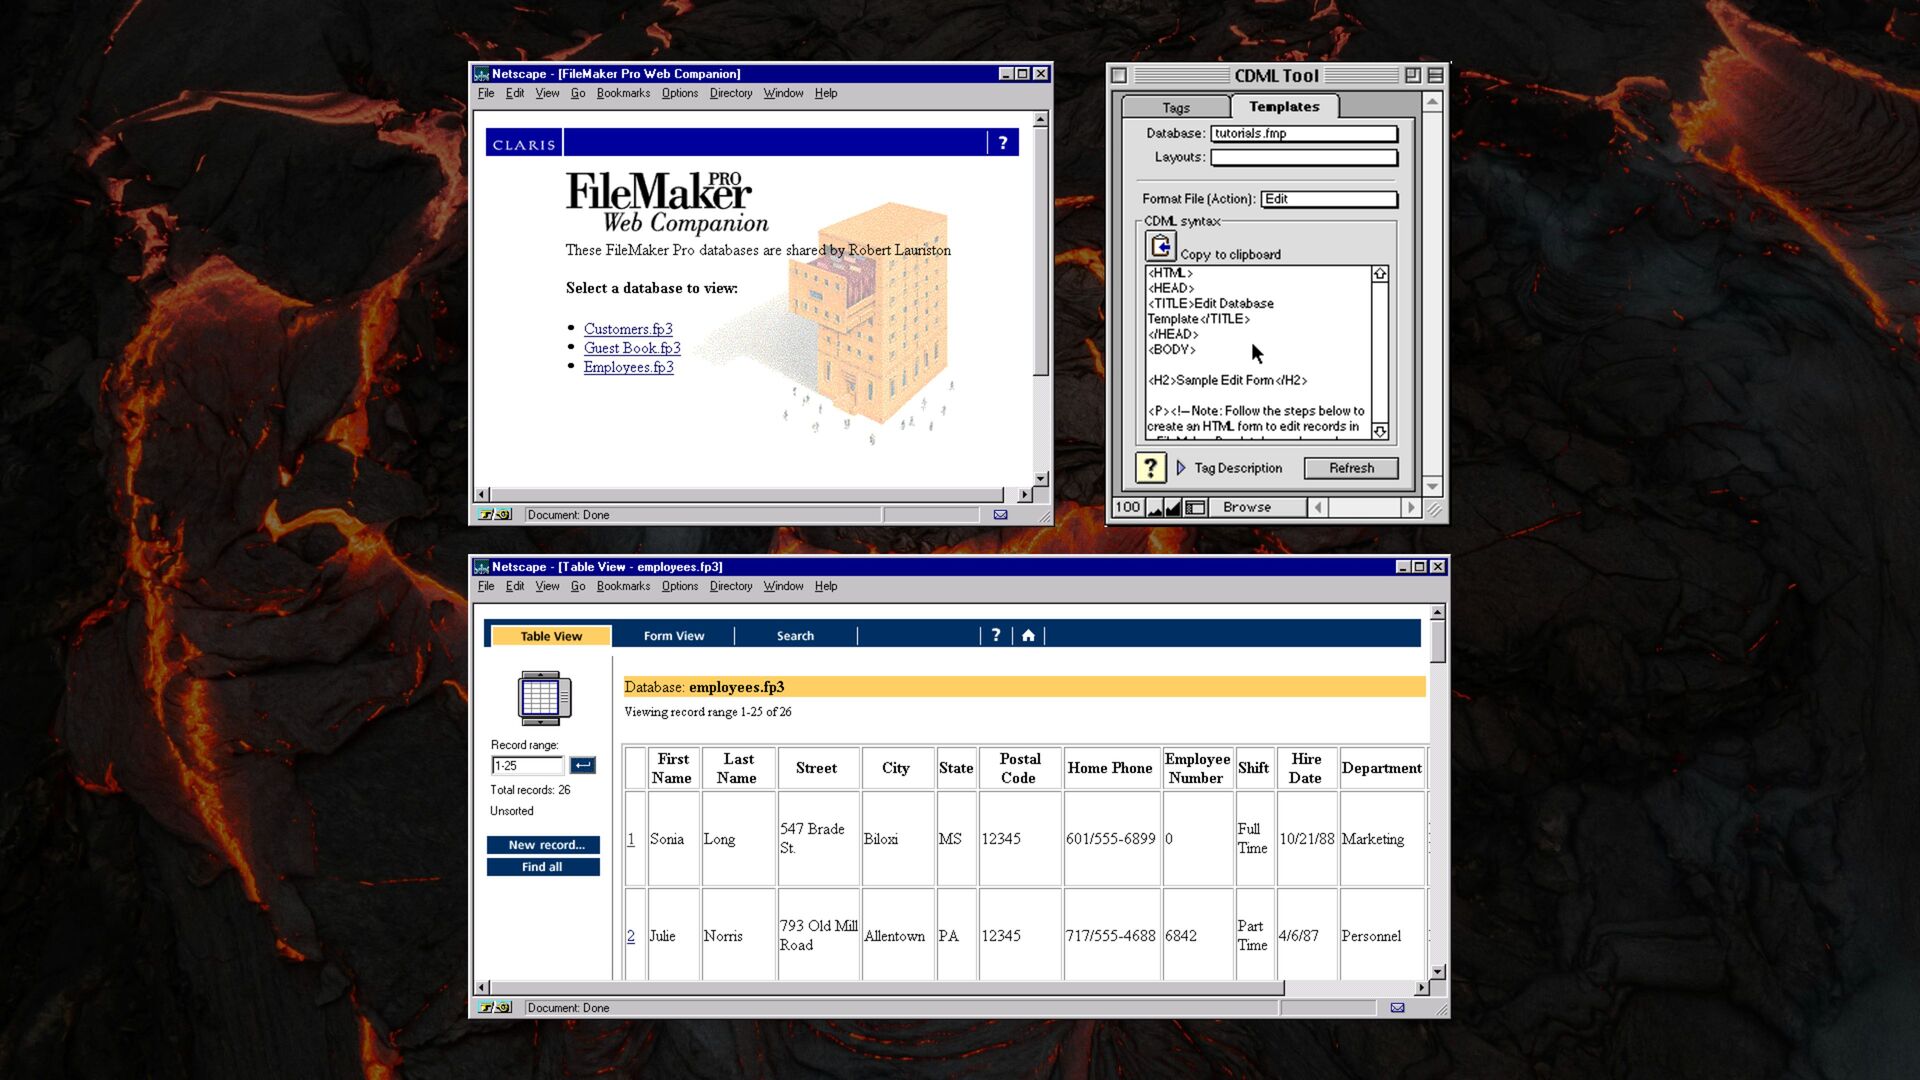The image size is (1920, 1080).
Task: Open Options menu in Web Companion window
Action: 680,94
